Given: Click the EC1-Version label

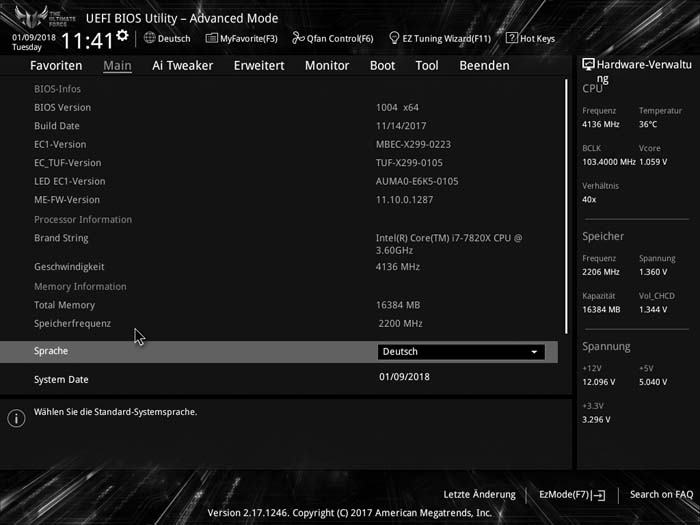Looking at the screenshot, I should point(60,145).
